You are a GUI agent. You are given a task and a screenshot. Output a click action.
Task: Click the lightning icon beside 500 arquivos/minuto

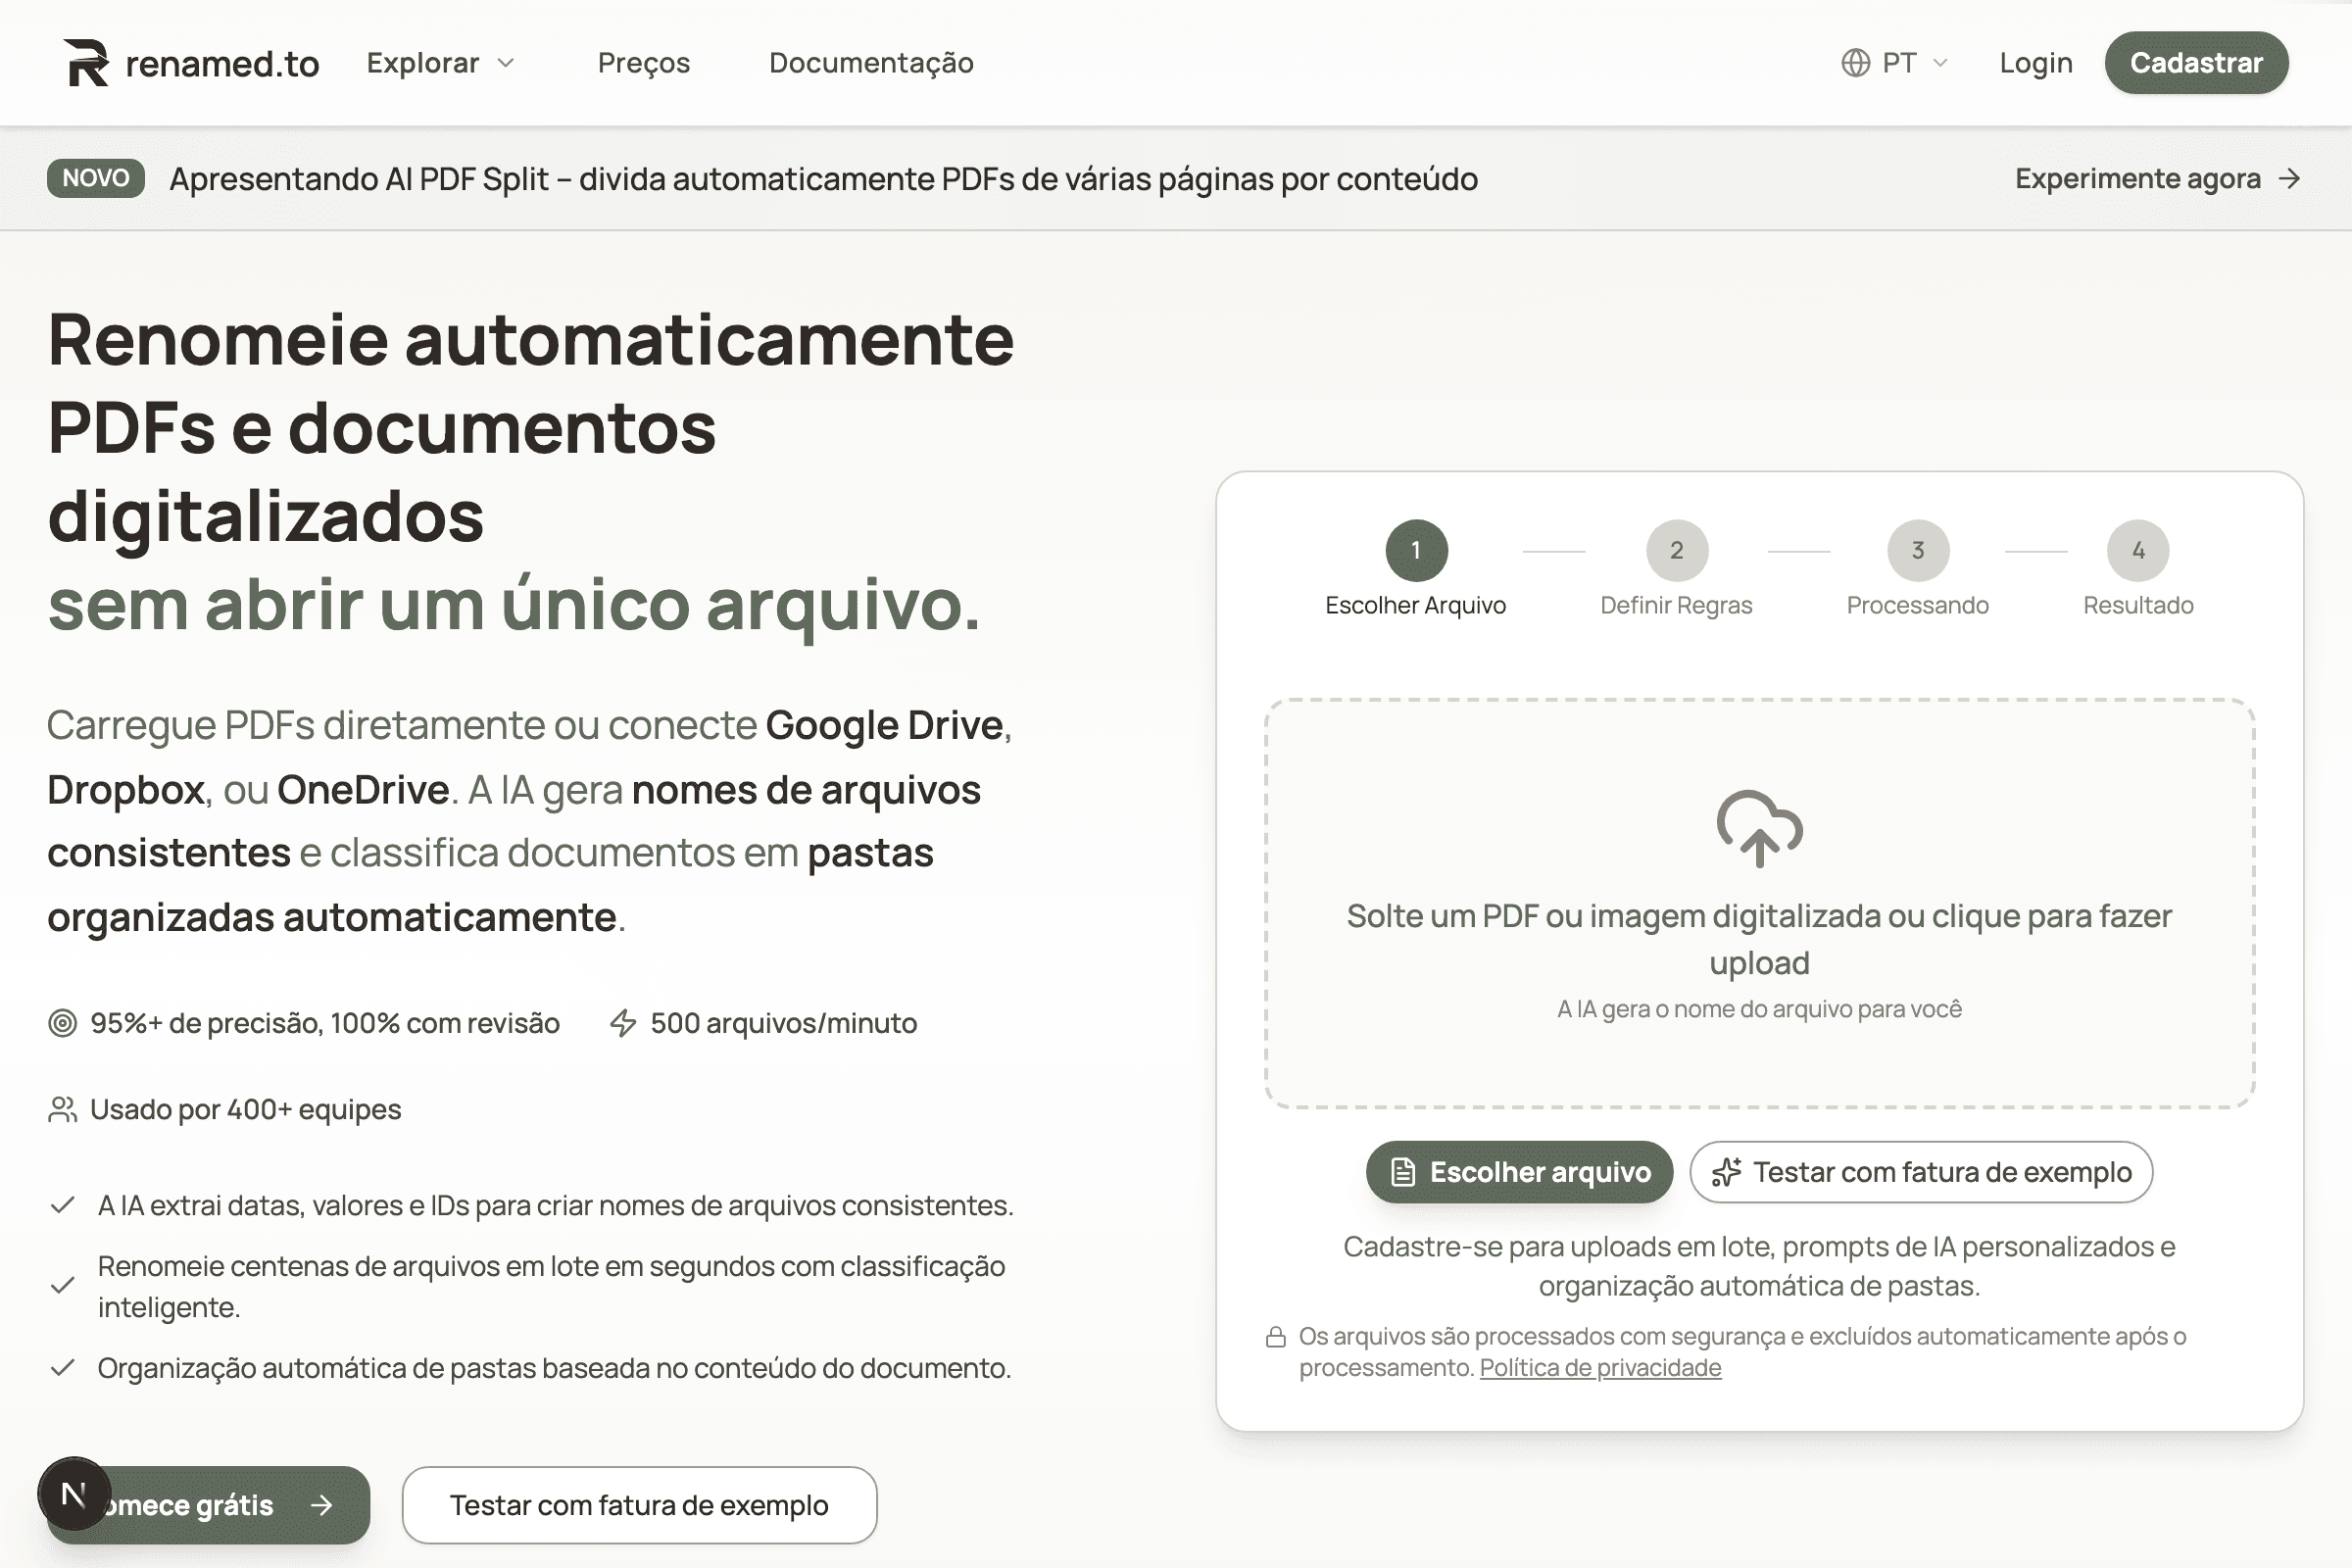pyautogui.click(x=623, y=1023)
